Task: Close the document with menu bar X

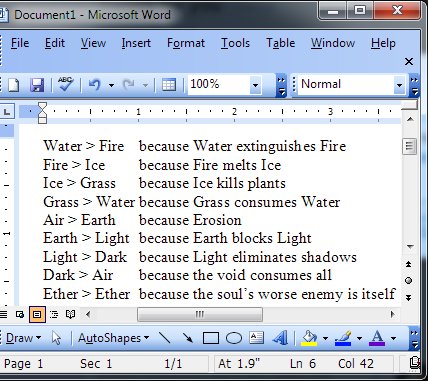Action: point(409,61)
